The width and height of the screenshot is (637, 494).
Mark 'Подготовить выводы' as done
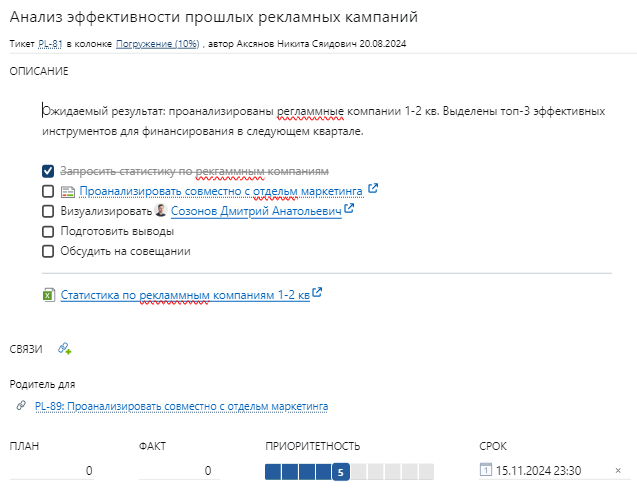[48, 231]
